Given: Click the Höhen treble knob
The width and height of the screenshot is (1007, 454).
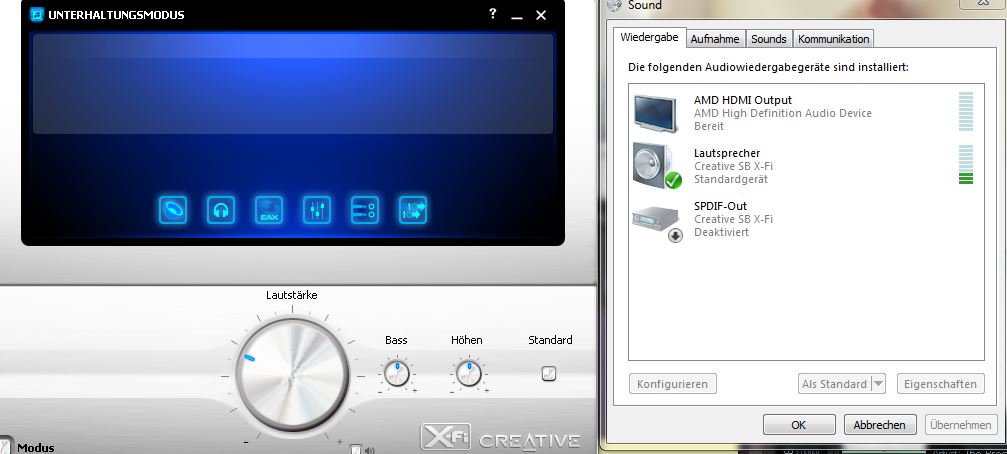Looking at the screenshot, I should [468, 373].
